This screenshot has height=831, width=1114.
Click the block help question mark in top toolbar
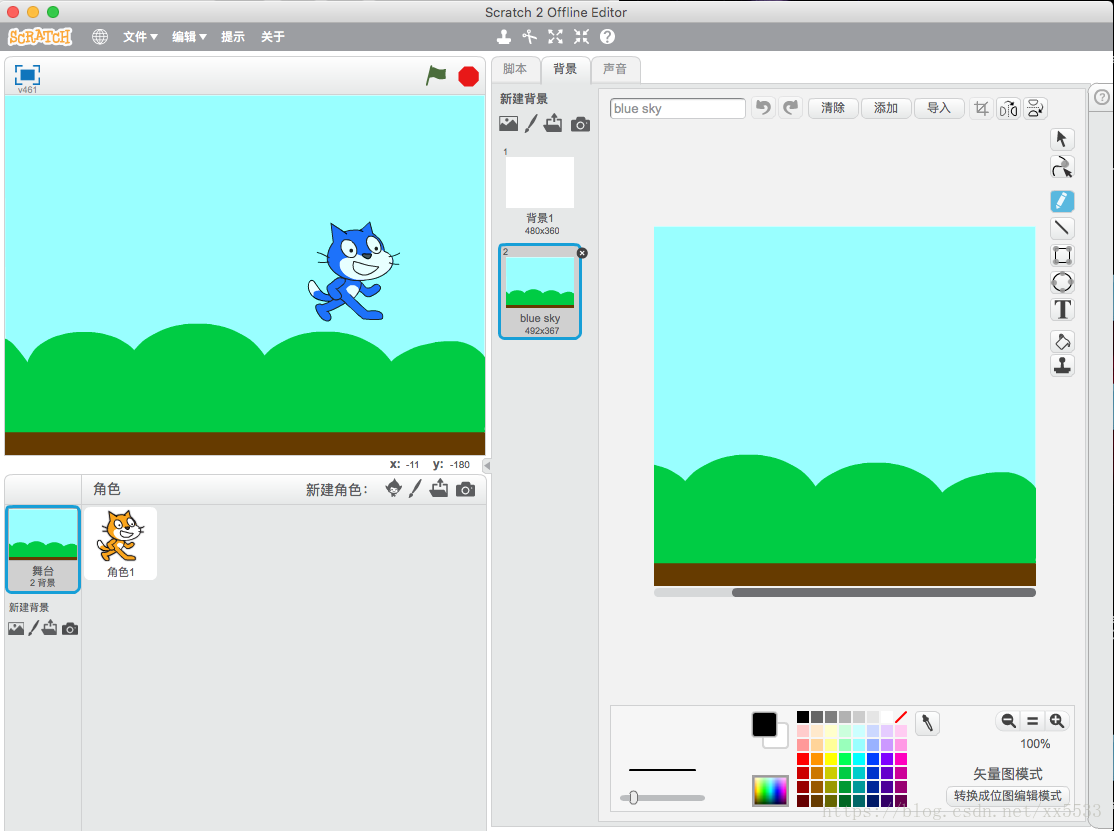(607, 36)
